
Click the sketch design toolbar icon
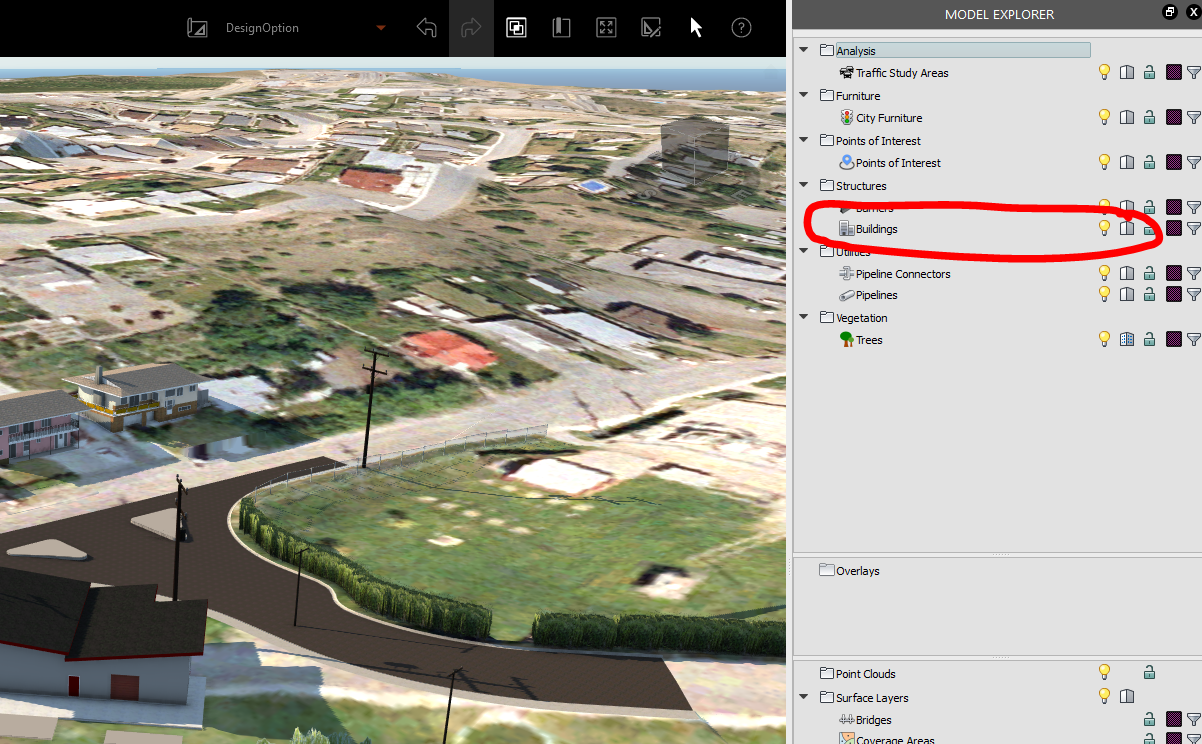tap(651, 28)
